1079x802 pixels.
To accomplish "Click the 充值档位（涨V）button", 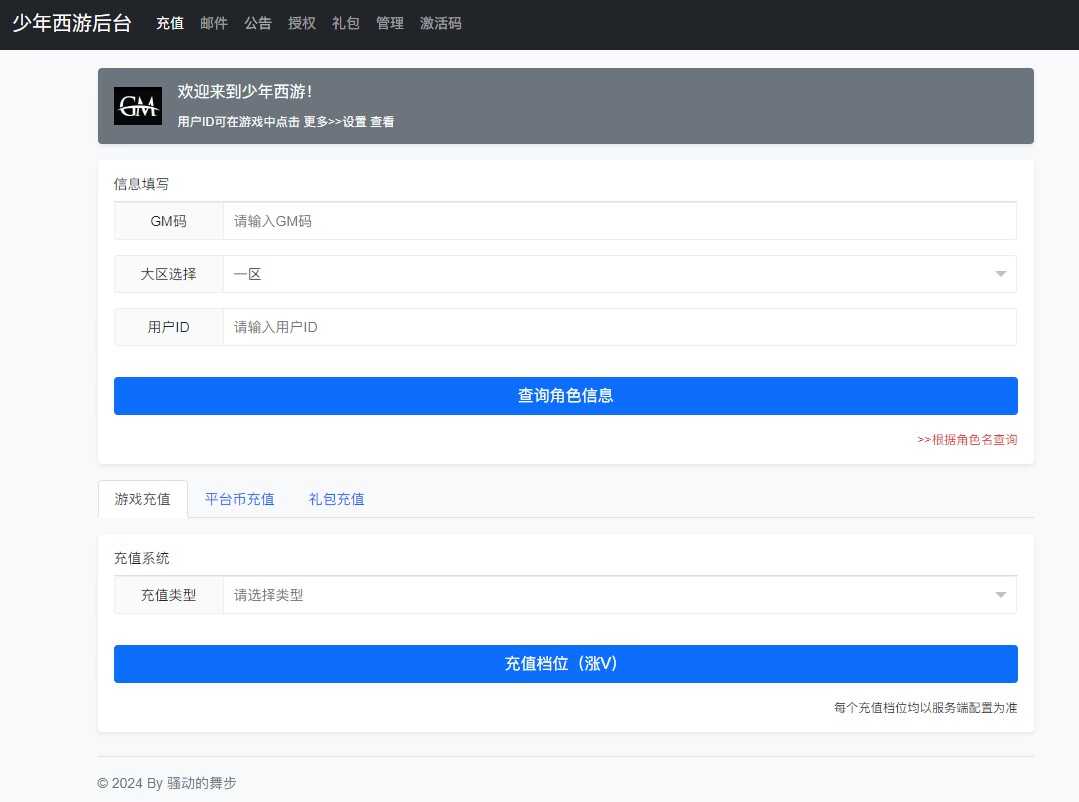I will click(565, 663).
